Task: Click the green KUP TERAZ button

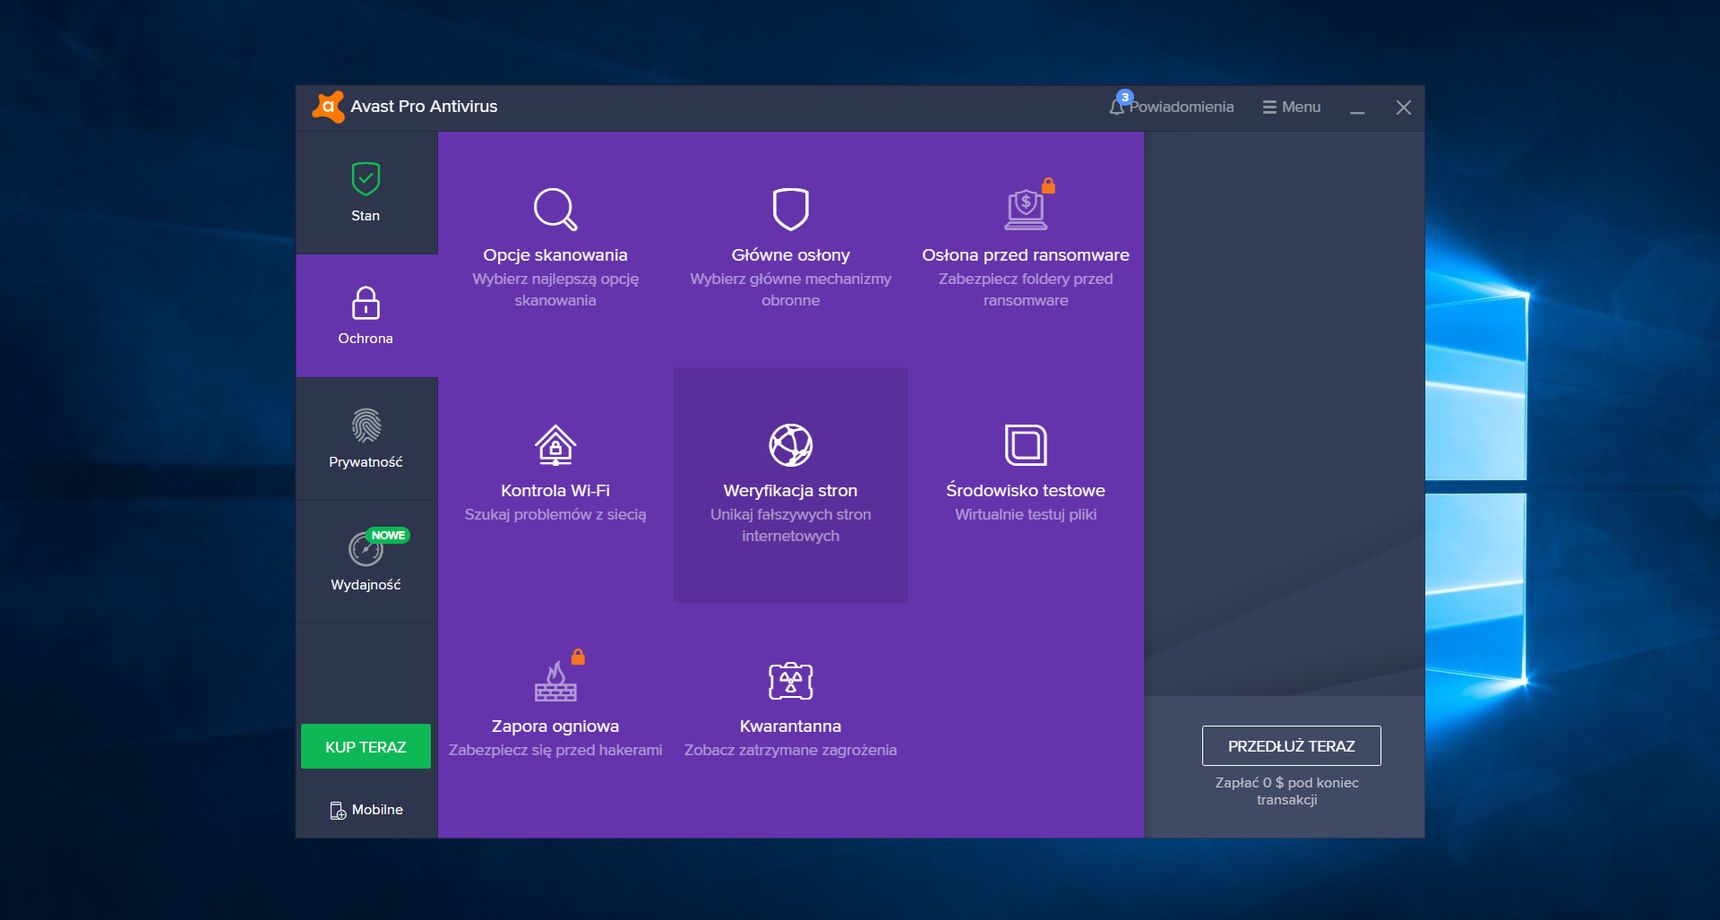Action: [x=366, y=747]
